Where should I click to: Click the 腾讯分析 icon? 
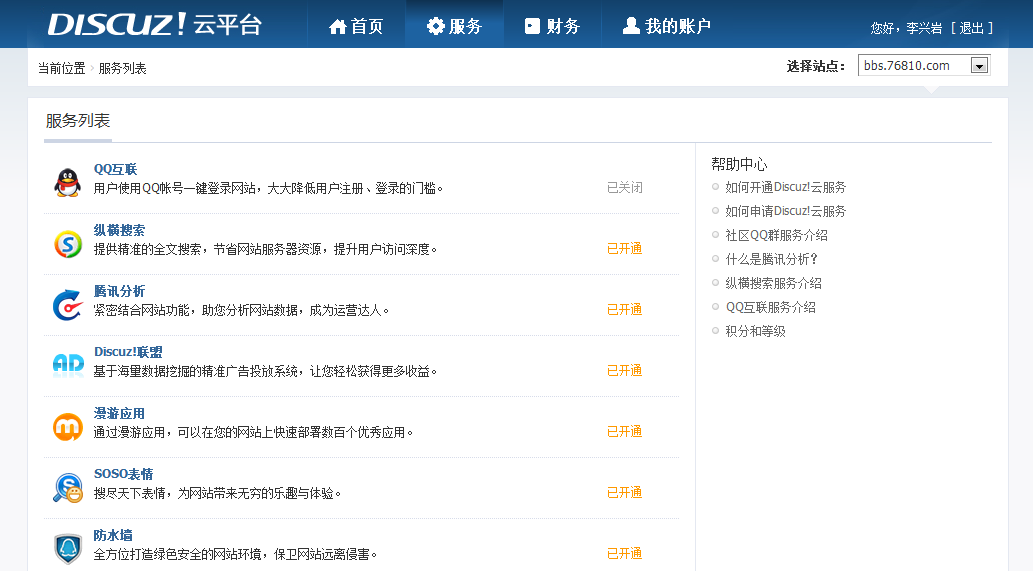68,305
